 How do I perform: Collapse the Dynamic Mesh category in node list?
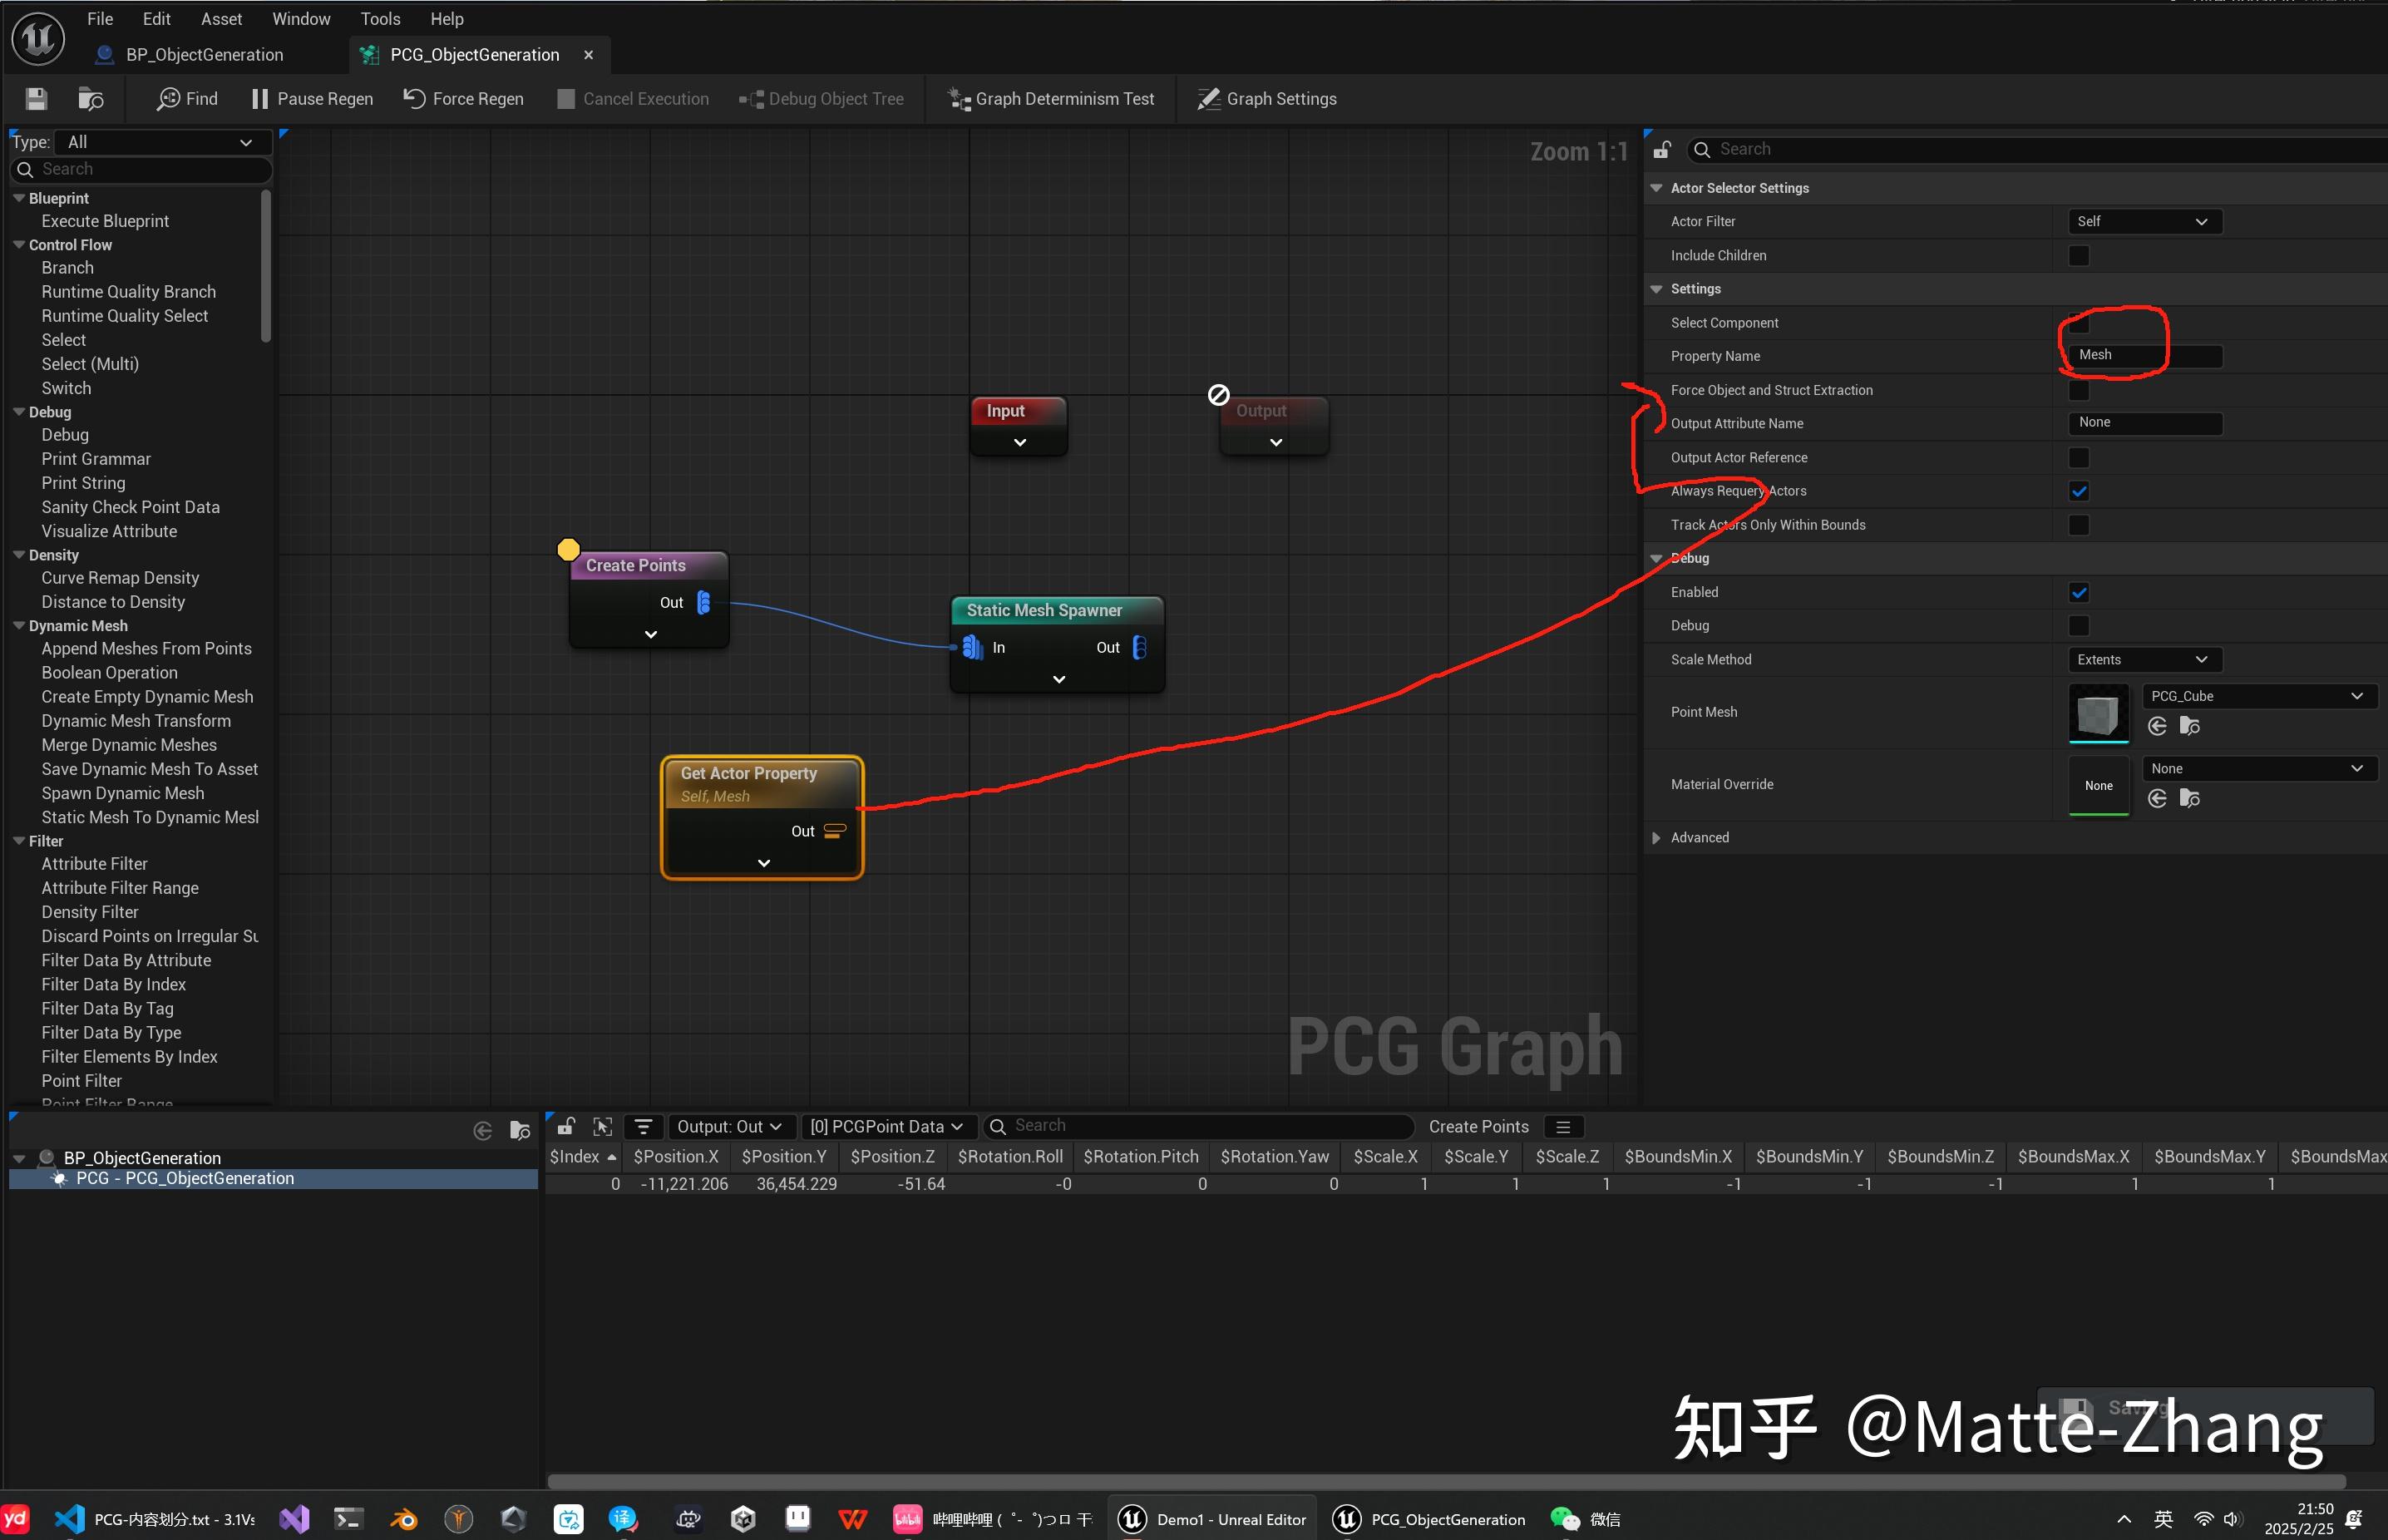(19, 626)
